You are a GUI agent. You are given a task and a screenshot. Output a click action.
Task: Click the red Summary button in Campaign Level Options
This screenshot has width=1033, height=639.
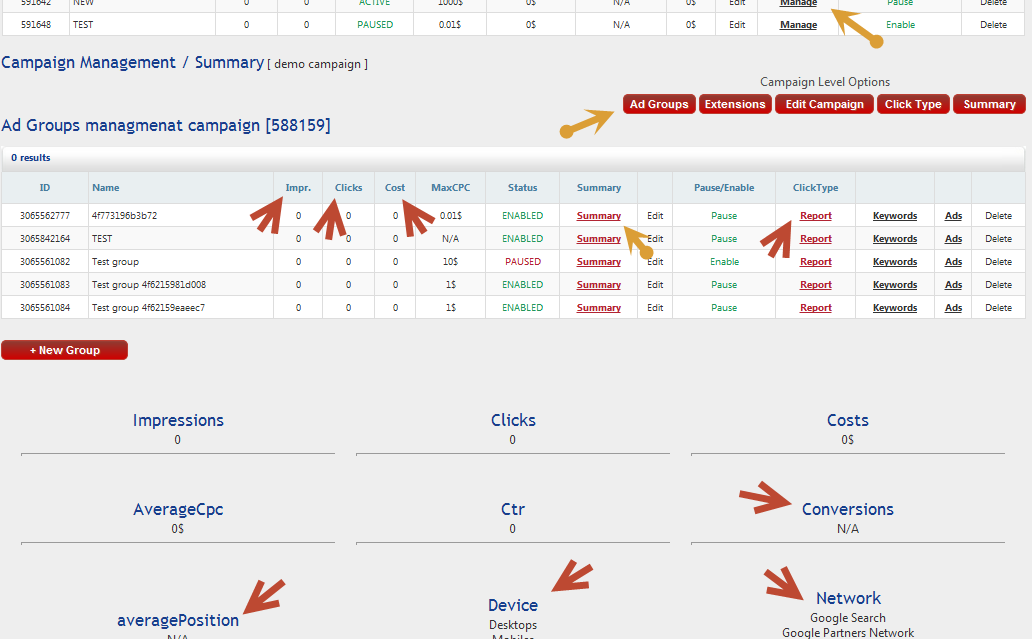989,104
